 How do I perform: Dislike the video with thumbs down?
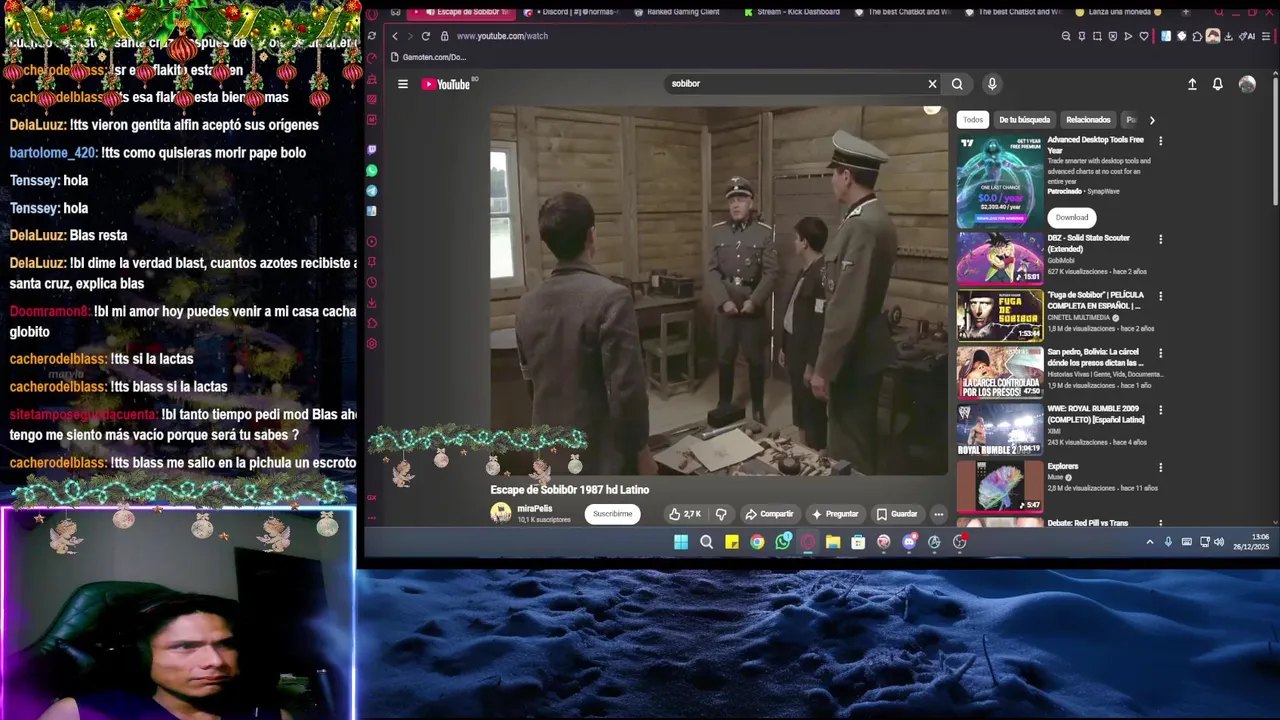pyautogui.click(x=721, y=514)
